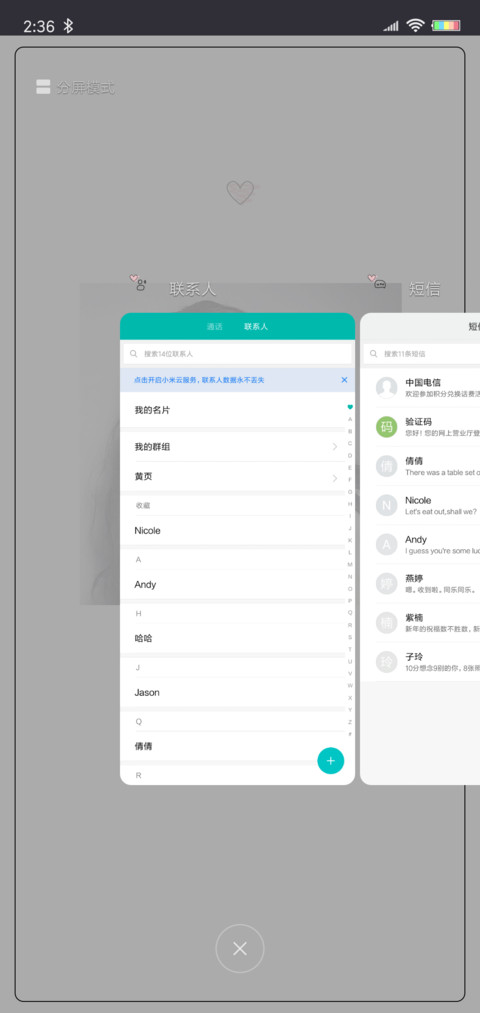
Task: Dismiss the Xiaomi Cloud banner with its X
Action: click(344, 380)
